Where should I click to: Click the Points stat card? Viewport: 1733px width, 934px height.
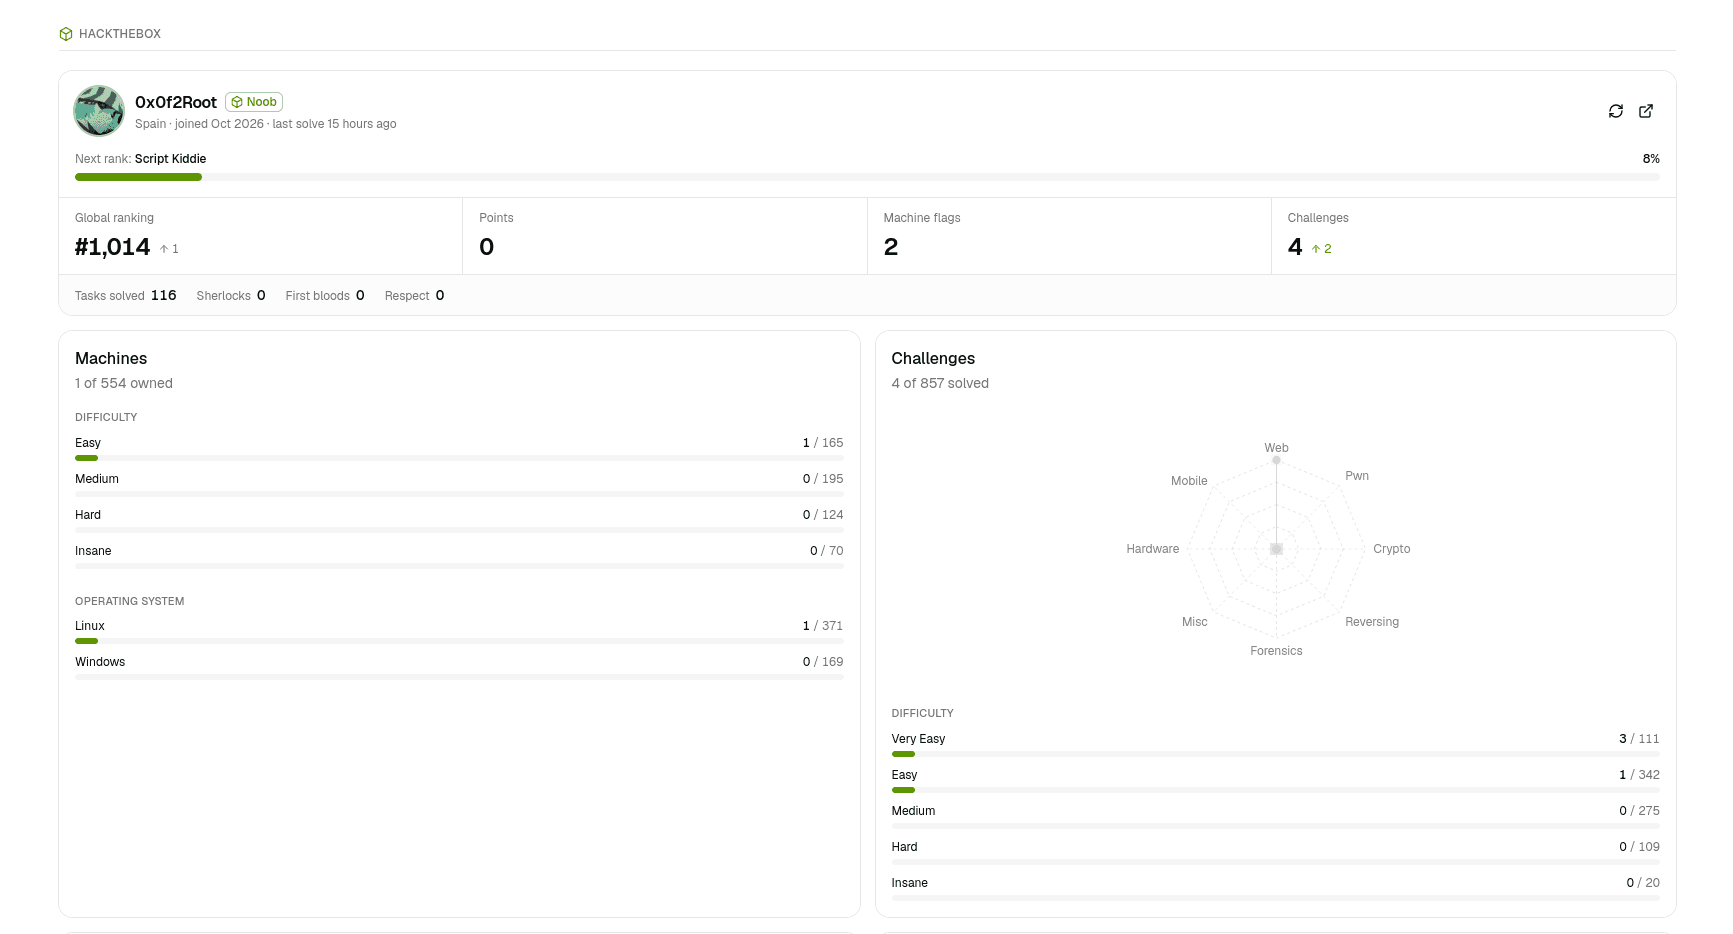coord(665,236)
